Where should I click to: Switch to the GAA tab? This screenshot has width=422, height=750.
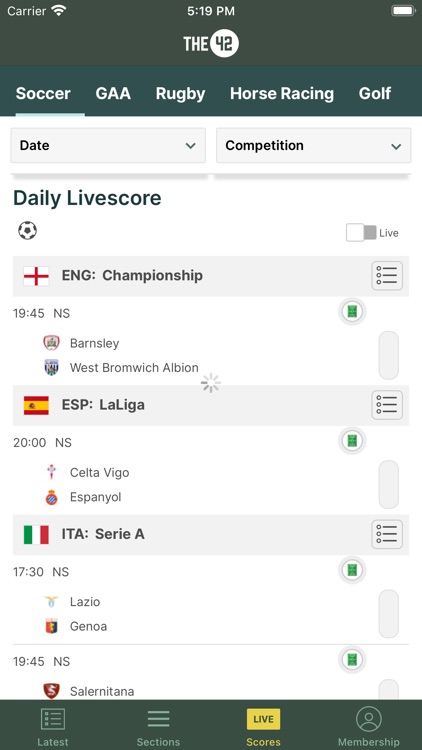point(113,93)
